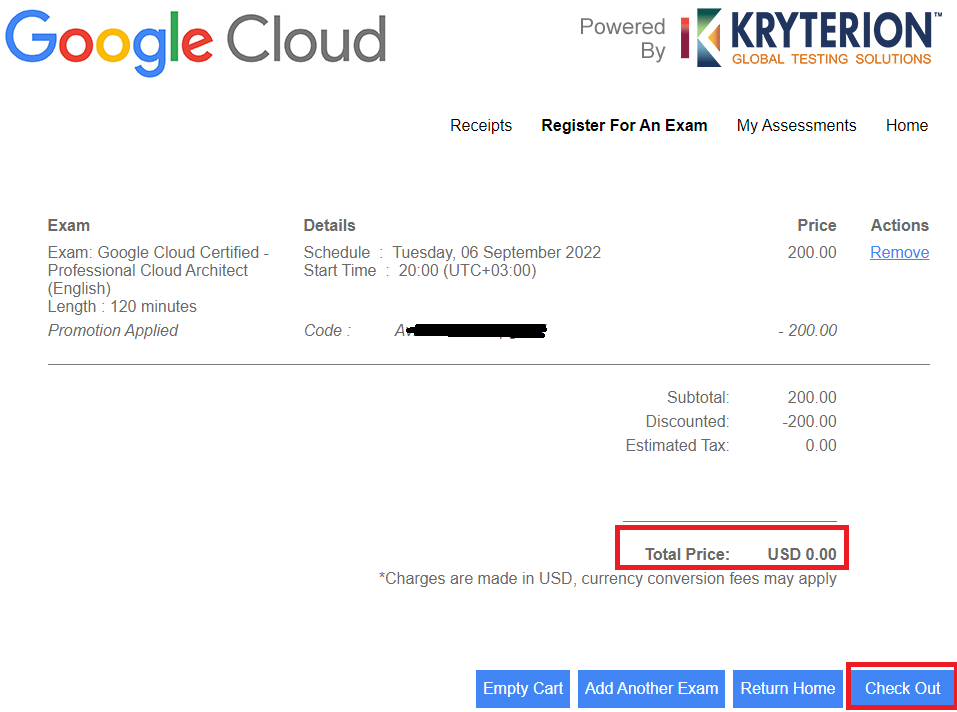Select the Total Price USD 0.00 value

point(801,554)
